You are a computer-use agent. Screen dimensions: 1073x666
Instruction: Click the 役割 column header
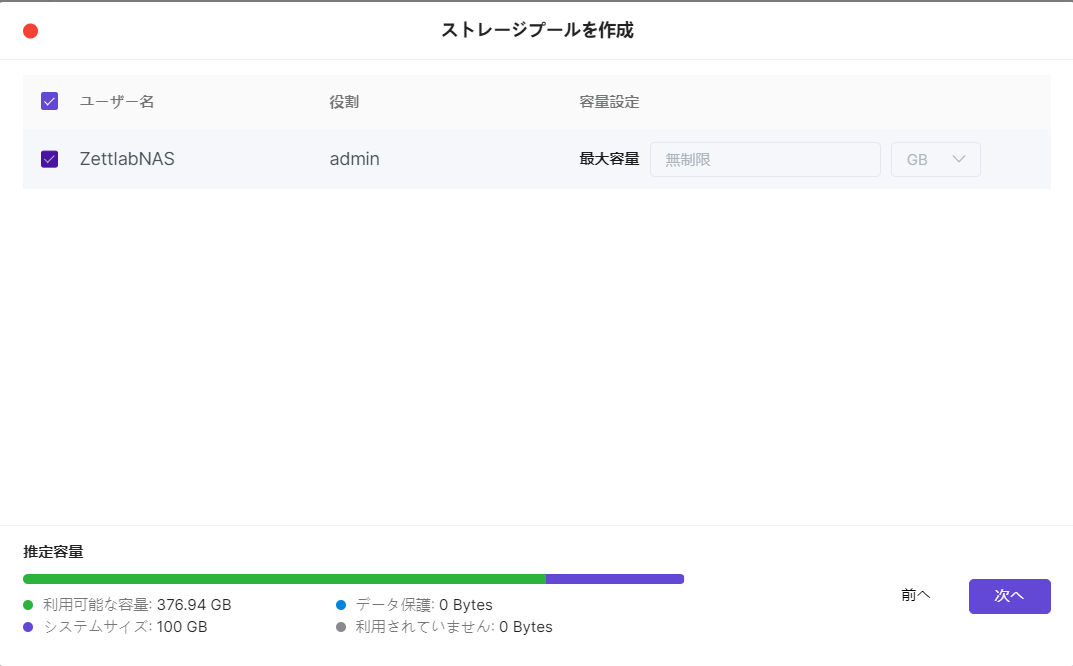pyautogui.click(x=344, y=102)
